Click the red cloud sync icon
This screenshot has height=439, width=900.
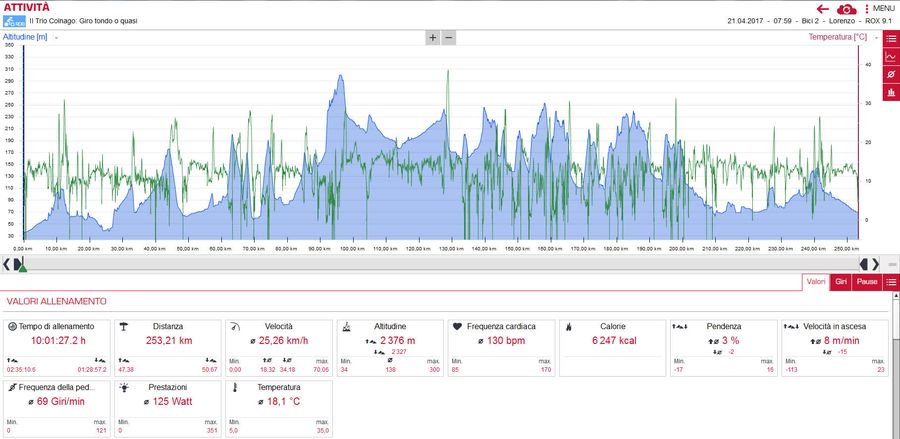coord(847,9)
